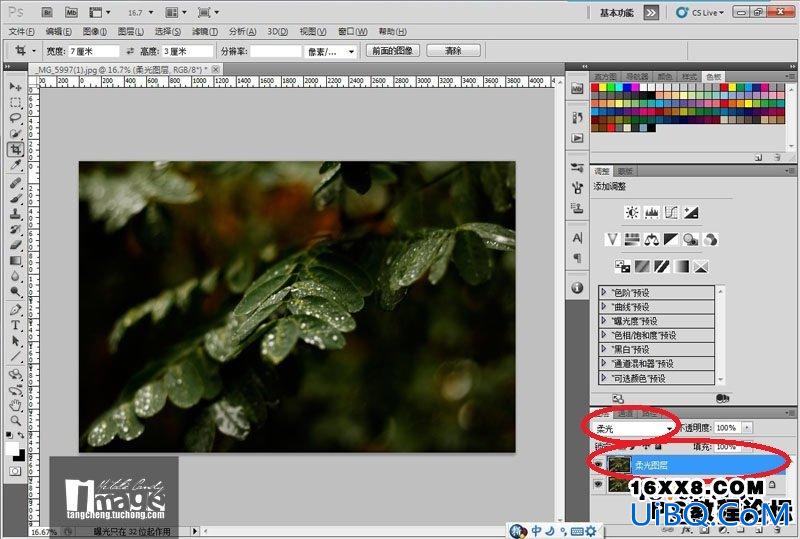Viewport: 800px width, 539px height.
Task: Select the Quick Selection tool
Action: pyautogui.click(x=15, y=134)
